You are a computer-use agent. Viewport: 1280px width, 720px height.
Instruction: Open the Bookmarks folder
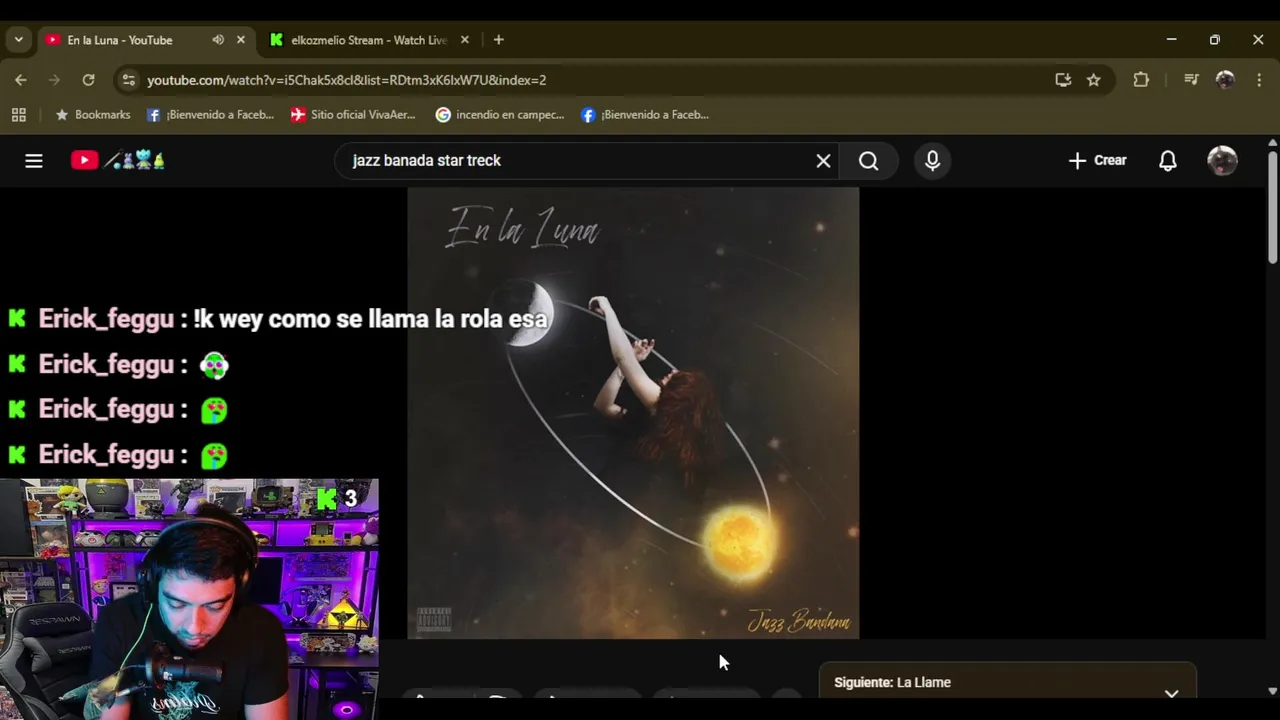[92, 115]
